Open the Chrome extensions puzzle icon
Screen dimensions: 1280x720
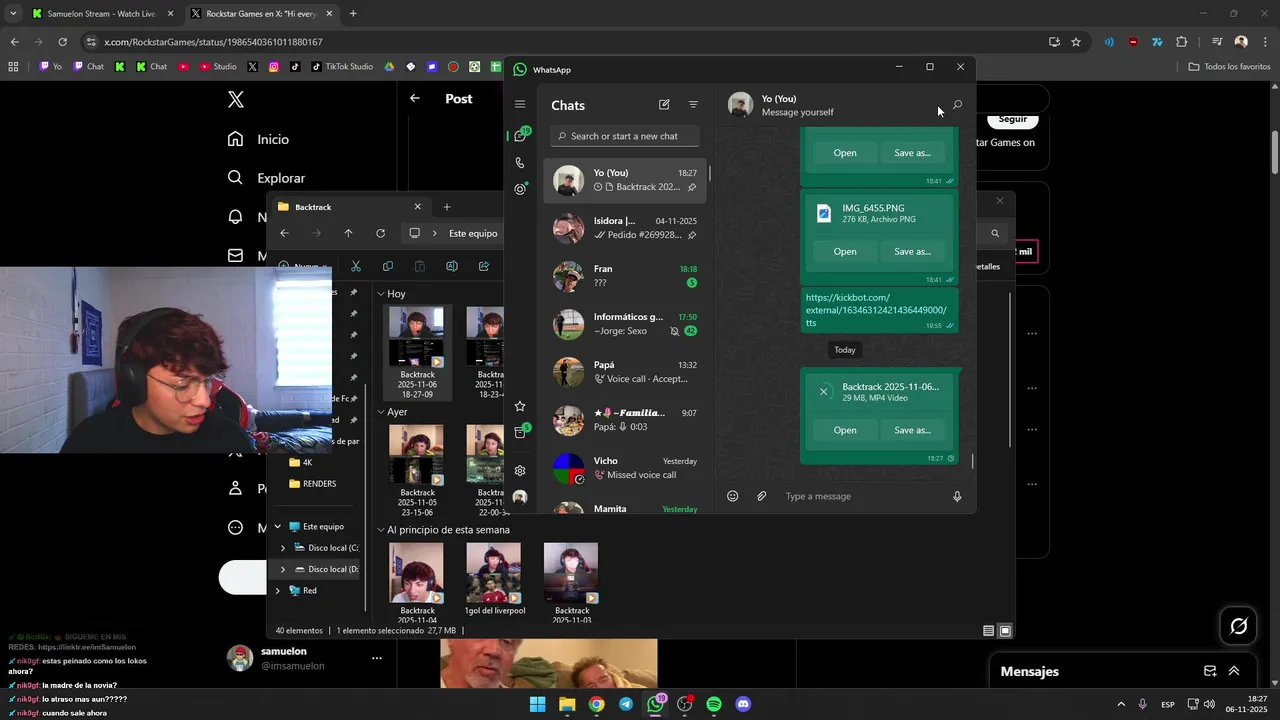[x=1182, y=42]
